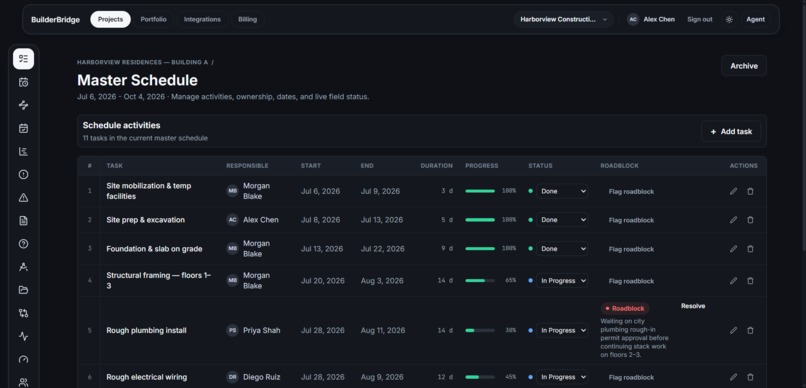806x388 pixels.
Task: Open the Gantt chart sidebar icon
Action: click(x=23, y=152)
